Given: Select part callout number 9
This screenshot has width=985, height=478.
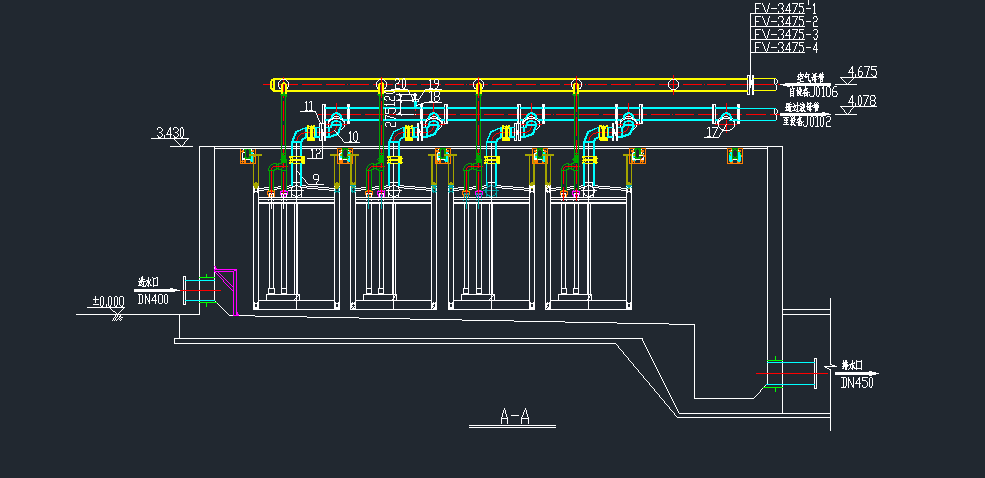Looking at the screenshot, I should [315, 179].
